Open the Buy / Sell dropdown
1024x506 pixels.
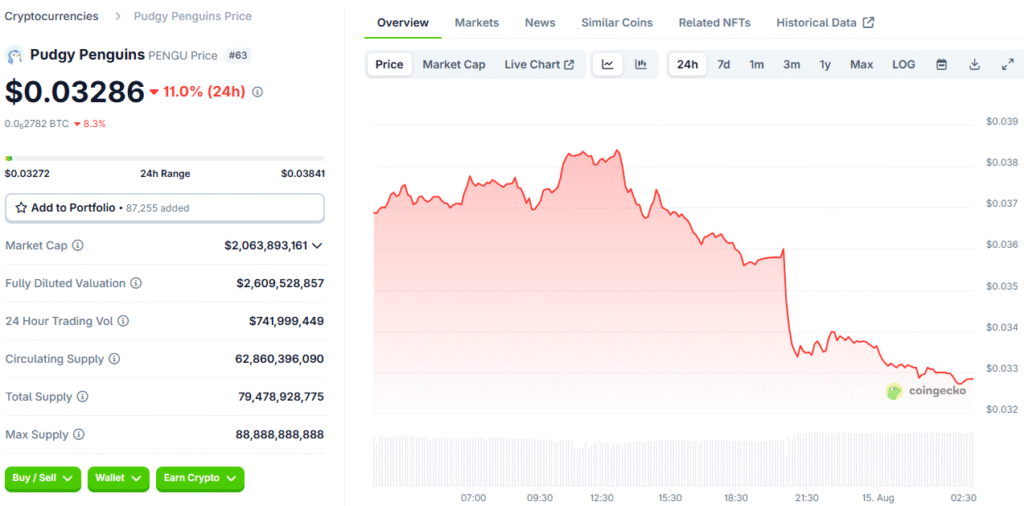pos(43,479)
